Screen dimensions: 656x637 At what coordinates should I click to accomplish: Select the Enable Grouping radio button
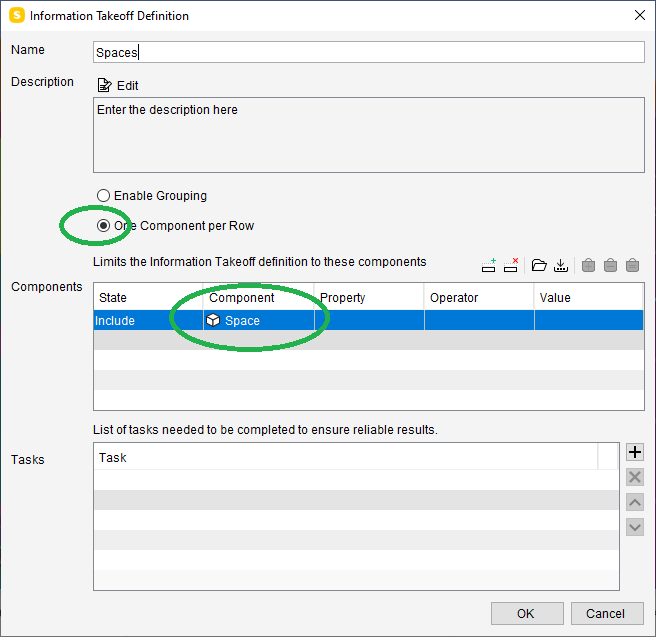pyautogui.click(x=103, y=195)
